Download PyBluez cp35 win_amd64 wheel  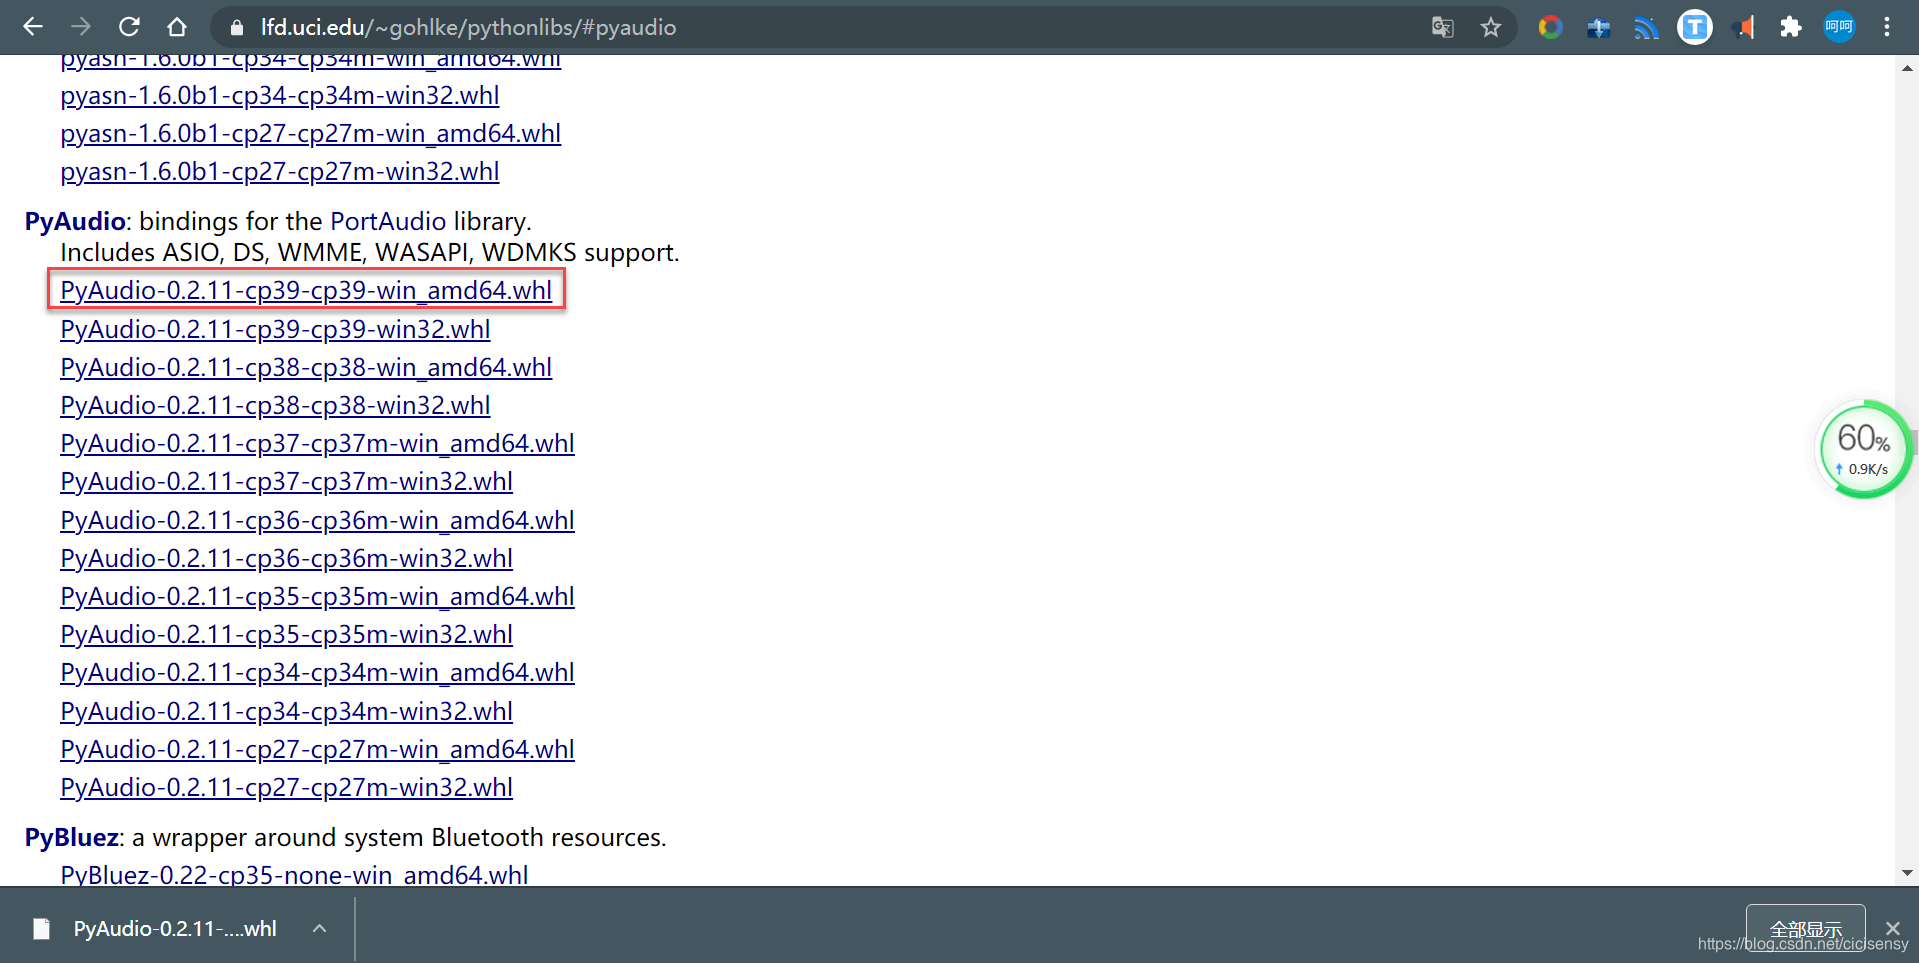294,874
